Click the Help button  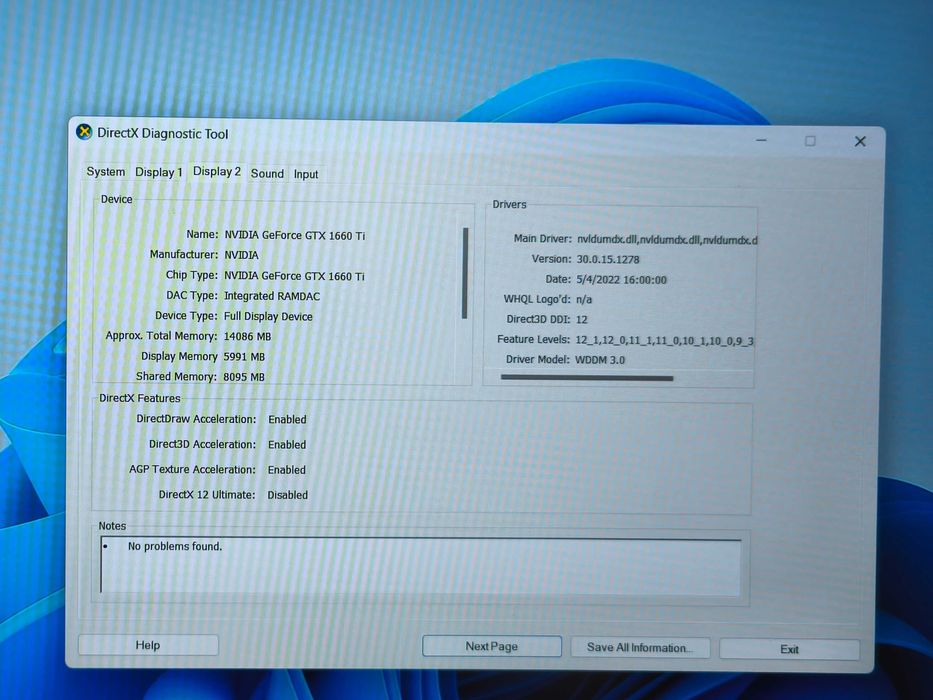coord(148,645)
